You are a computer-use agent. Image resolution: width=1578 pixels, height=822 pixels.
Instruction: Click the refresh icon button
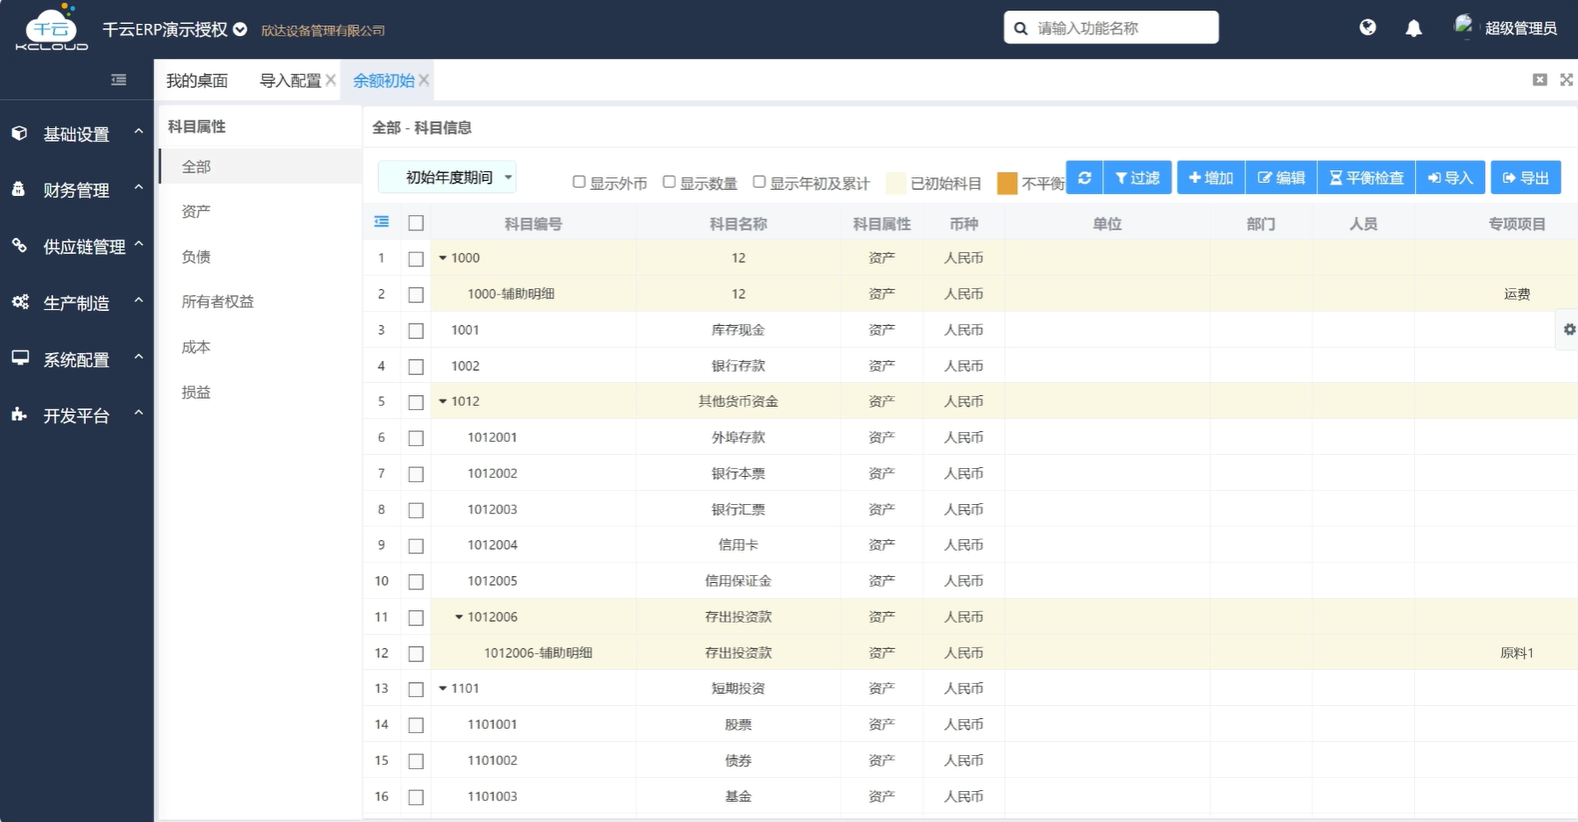click(1084, 178)
